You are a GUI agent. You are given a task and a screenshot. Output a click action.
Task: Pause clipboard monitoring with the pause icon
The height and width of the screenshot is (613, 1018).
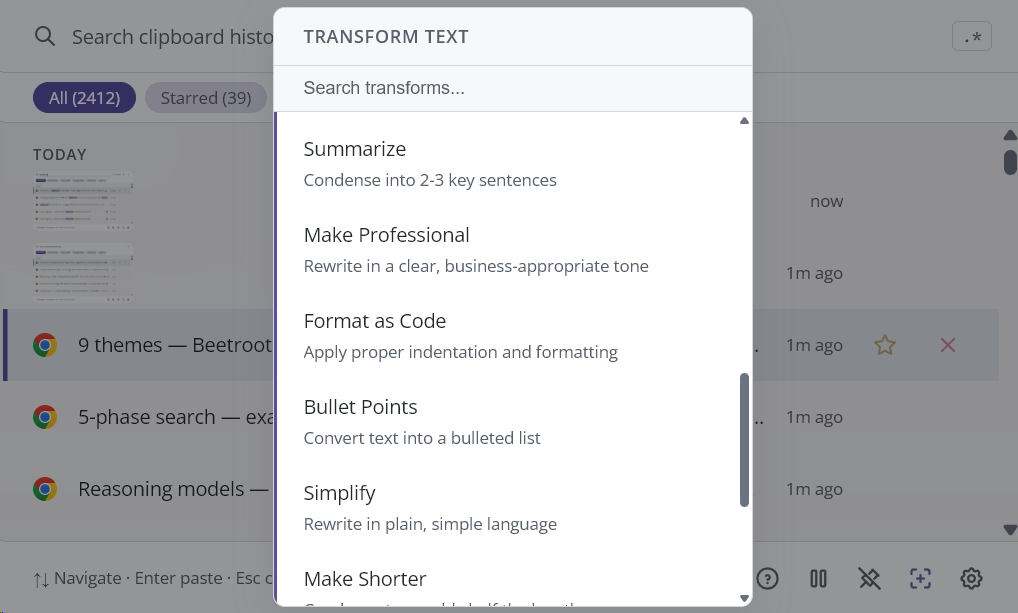pyautogui.click(x=818, y=578)
